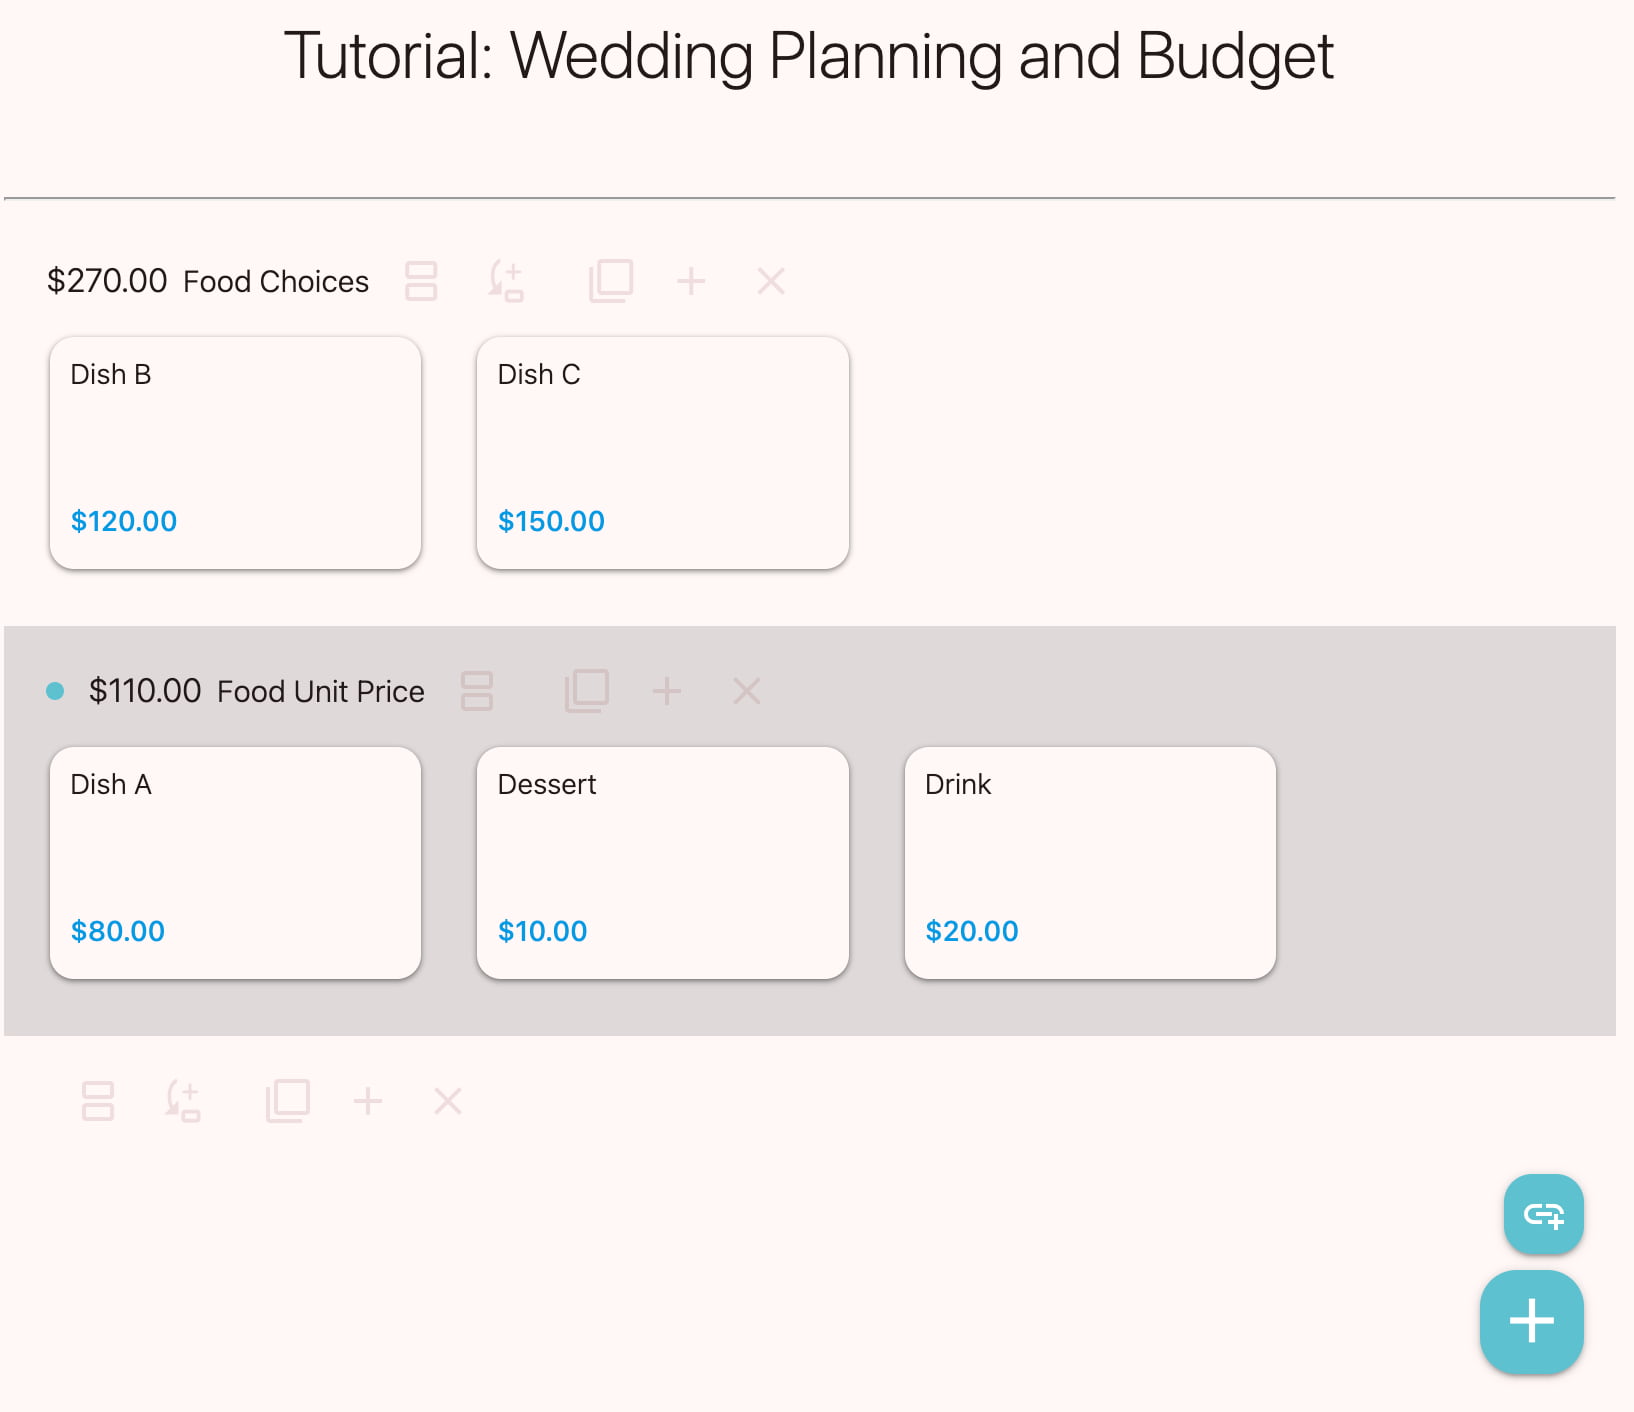The height and width of the screenshot is (1412, 1634).
Task: Click the teal link-add floating button
Action: [1543, 1214]
